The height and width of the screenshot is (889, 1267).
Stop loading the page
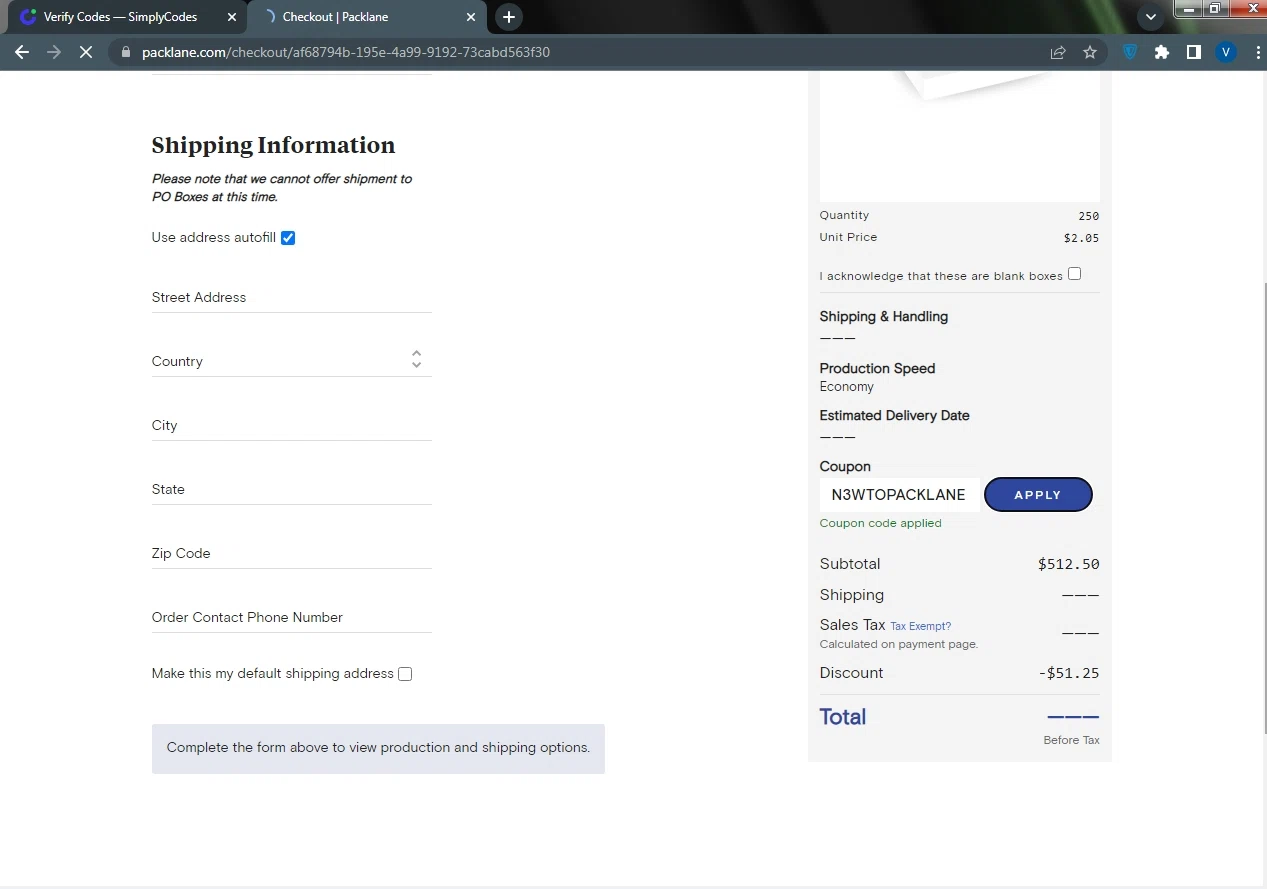tap(86, 52)
